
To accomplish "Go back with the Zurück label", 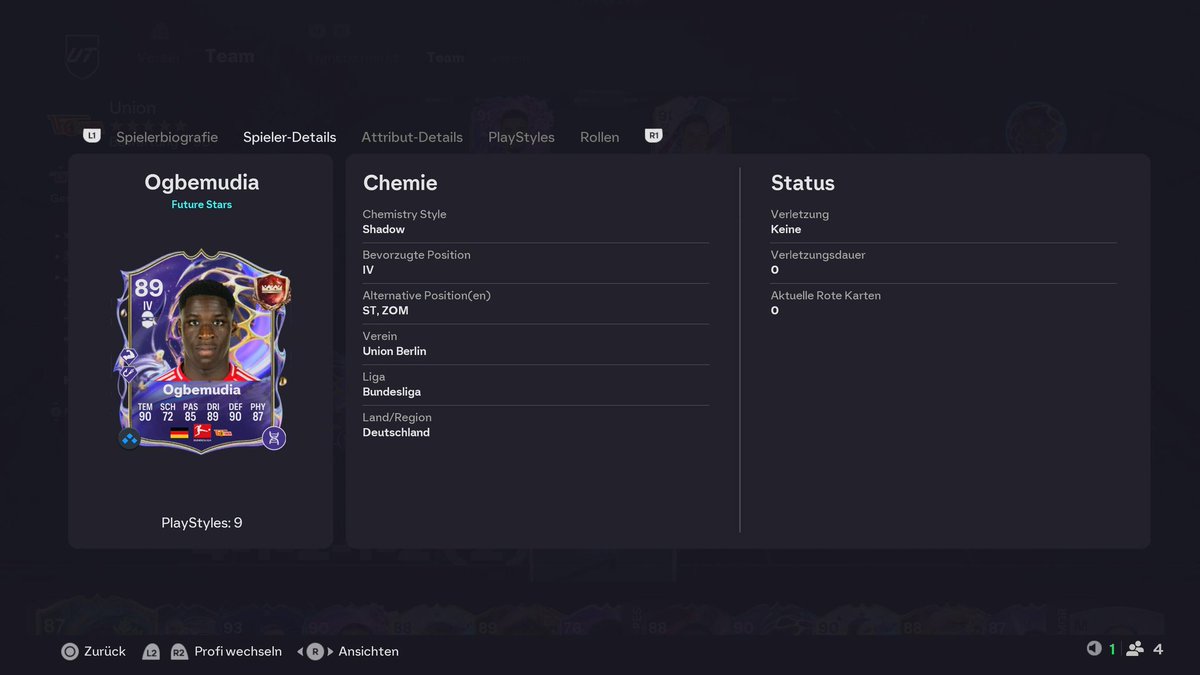I will click(105, 651).
